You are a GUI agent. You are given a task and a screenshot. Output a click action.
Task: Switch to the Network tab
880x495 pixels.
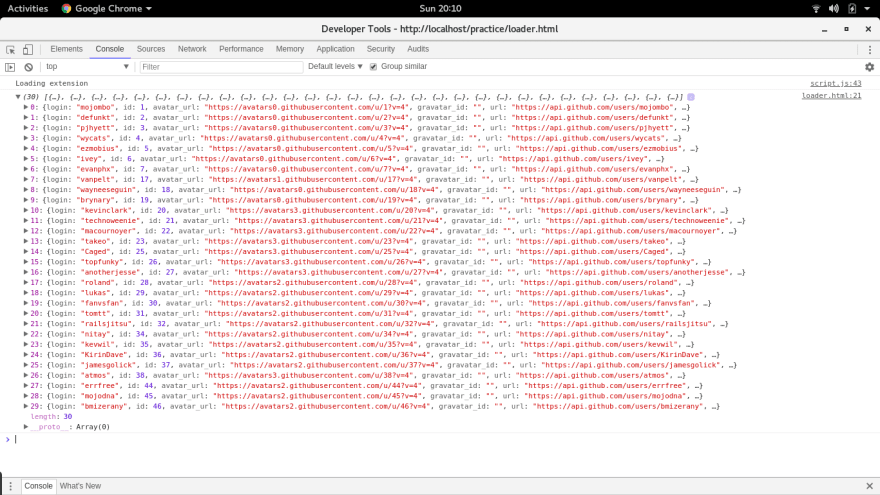[x=192, y=49]
